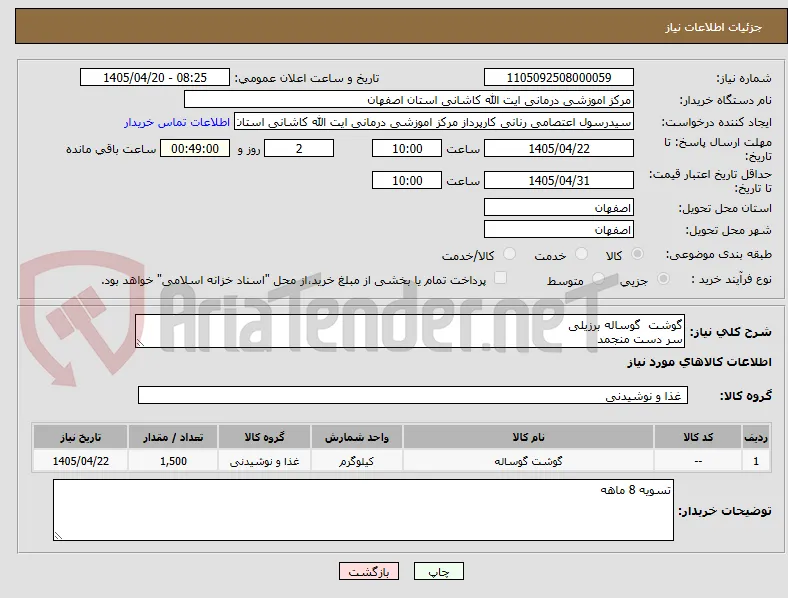Screen dimensions: 788x598
Task: Click the نام کالا column header
Action: pos(528,437)
